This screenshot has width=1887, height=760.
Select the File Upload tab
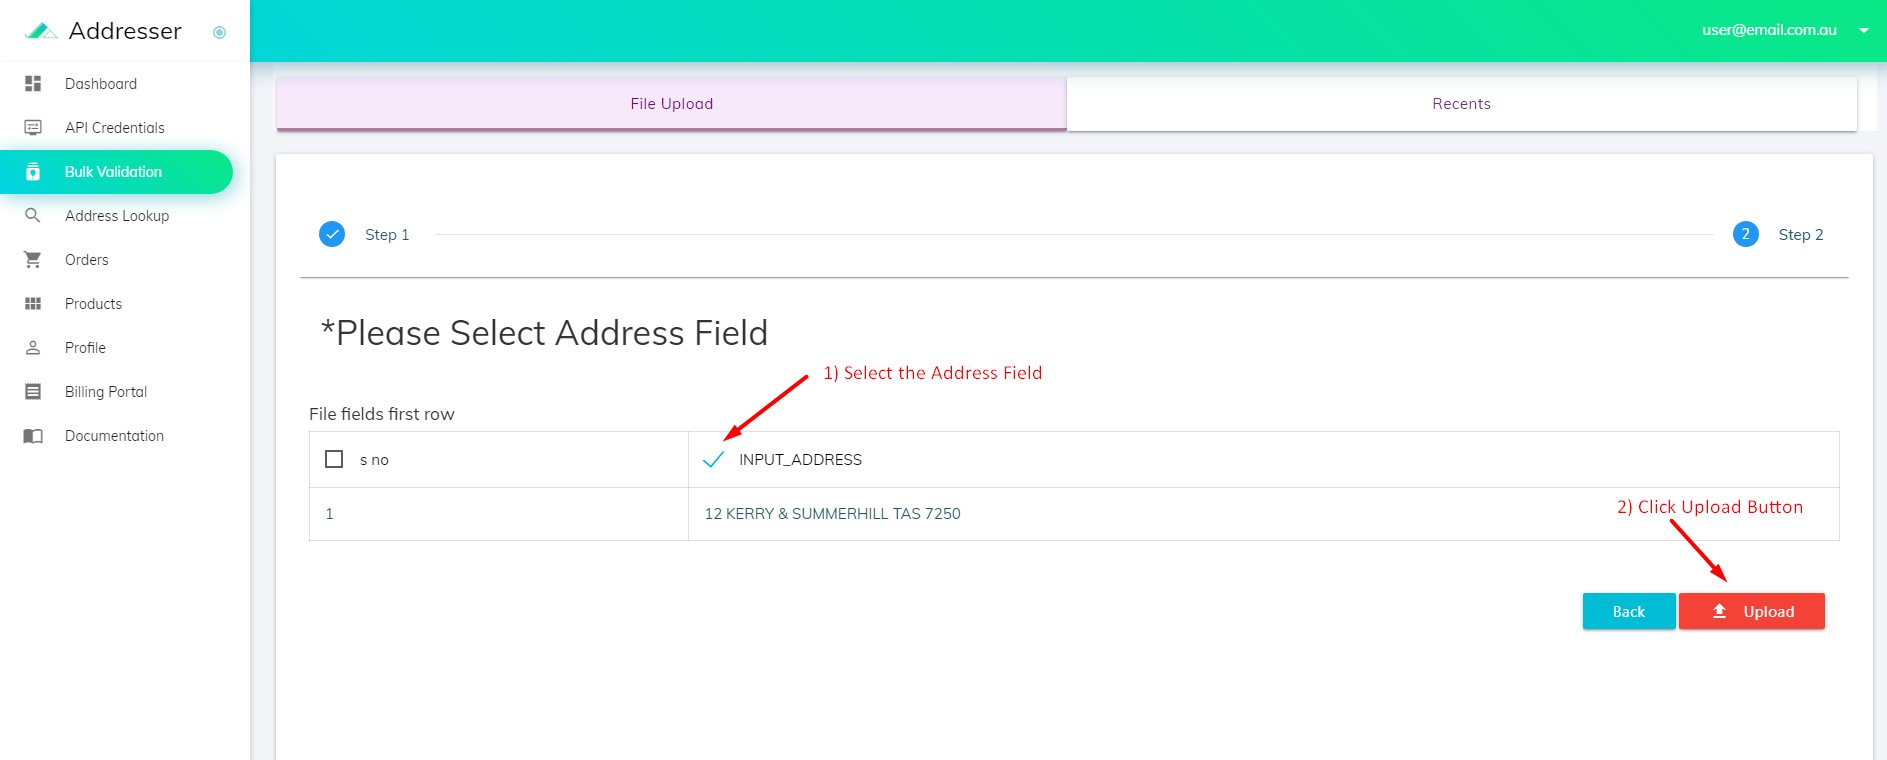(671, 104)
